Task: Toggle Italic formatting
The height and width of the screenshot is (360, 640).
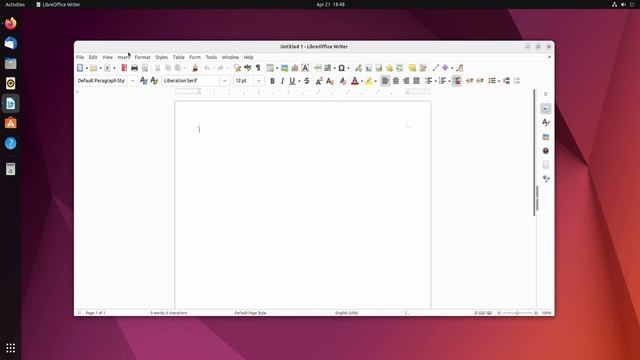Action: (x=282, y=81)
